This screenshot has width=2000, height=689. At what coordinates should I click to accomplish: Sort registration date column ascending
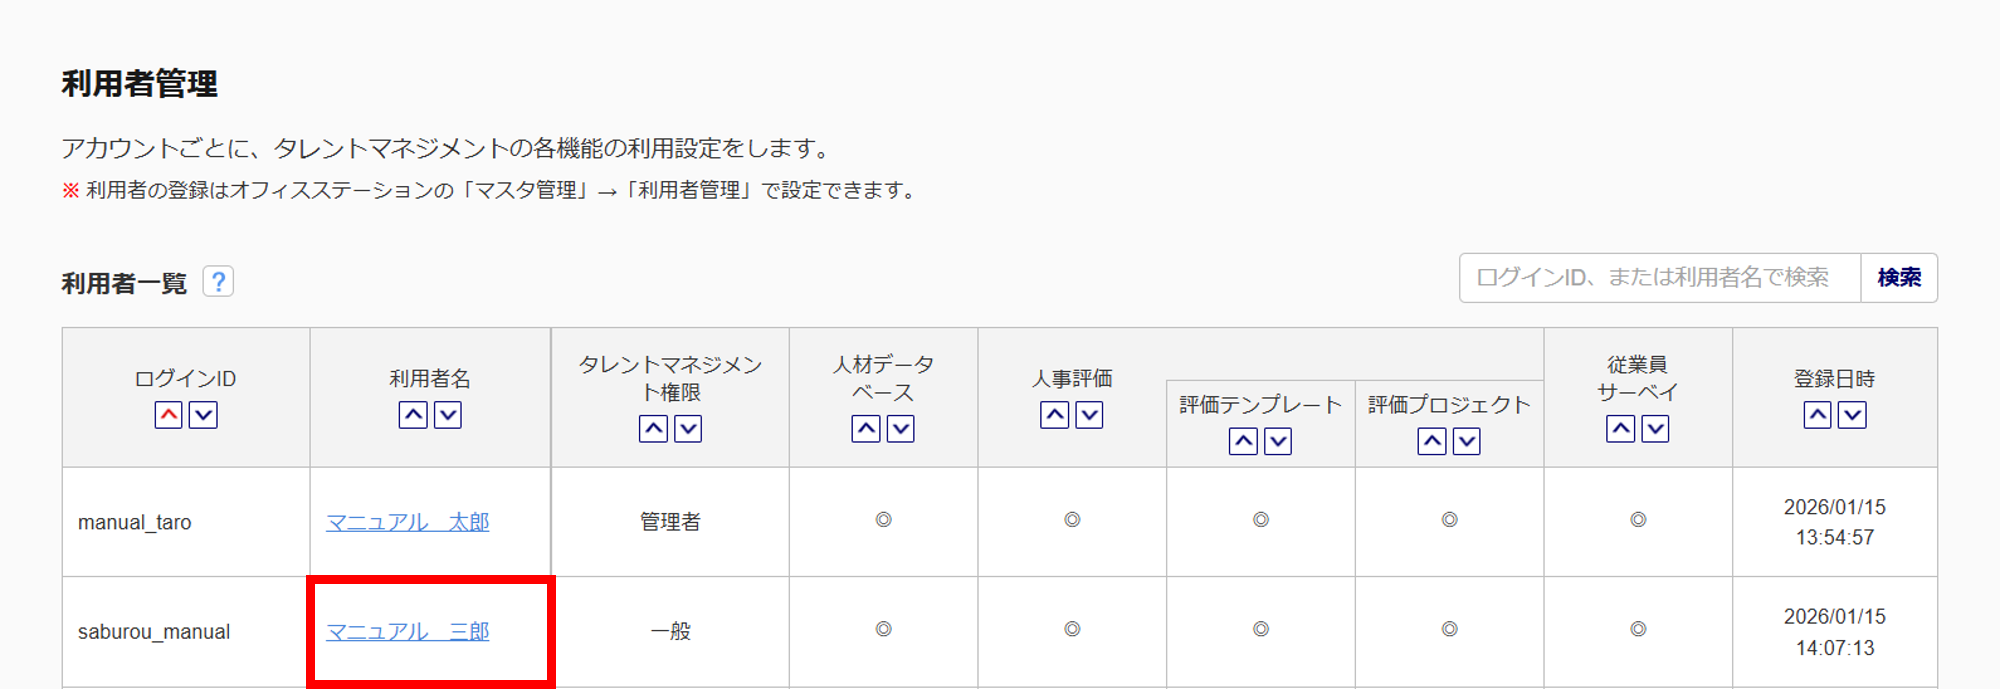1817,415
